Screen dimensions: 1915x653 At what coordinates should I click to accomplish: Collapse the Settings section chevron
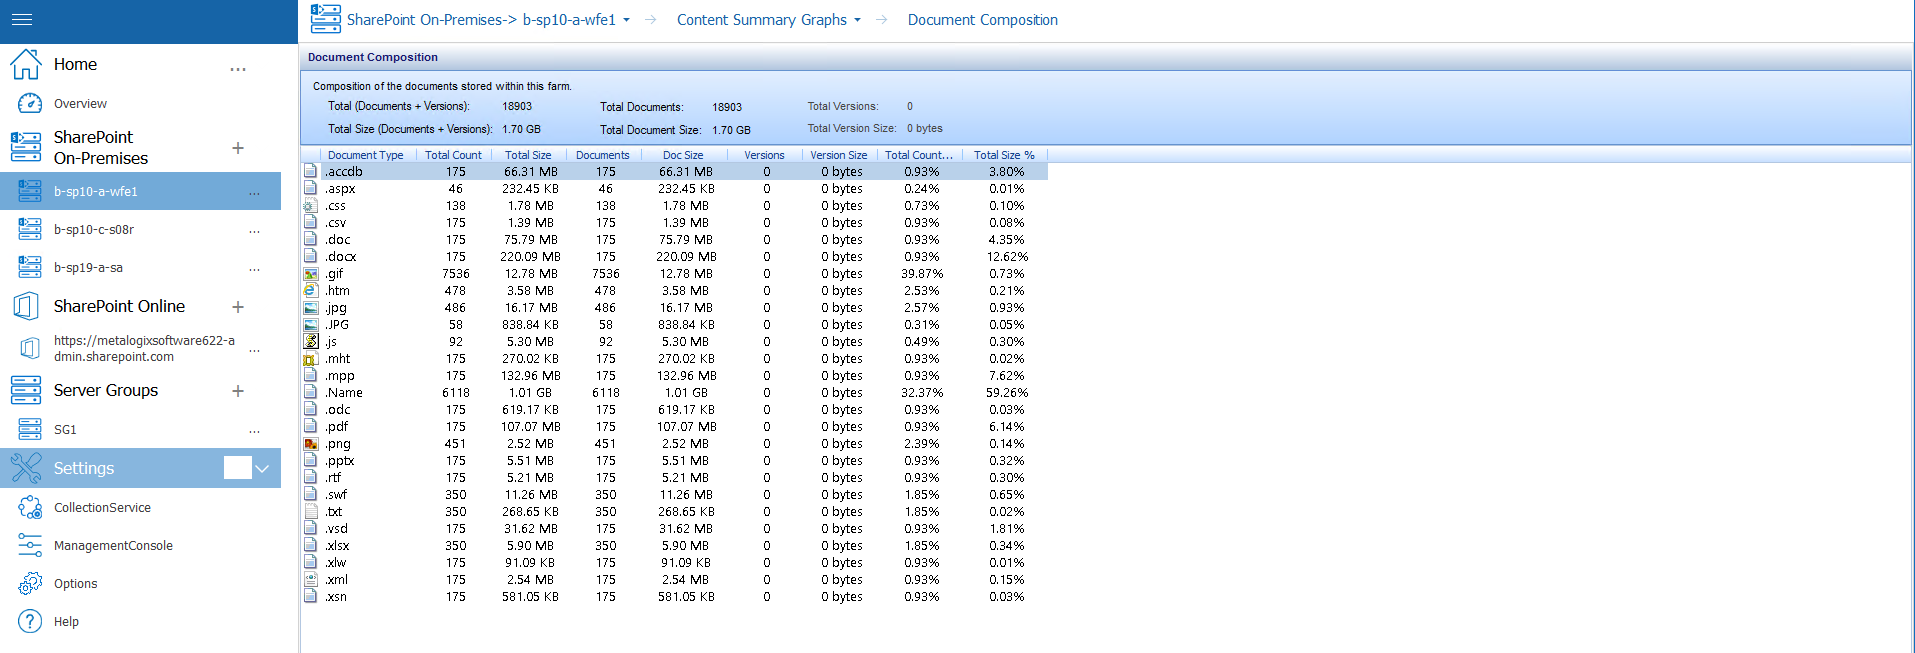coord(262,468)
